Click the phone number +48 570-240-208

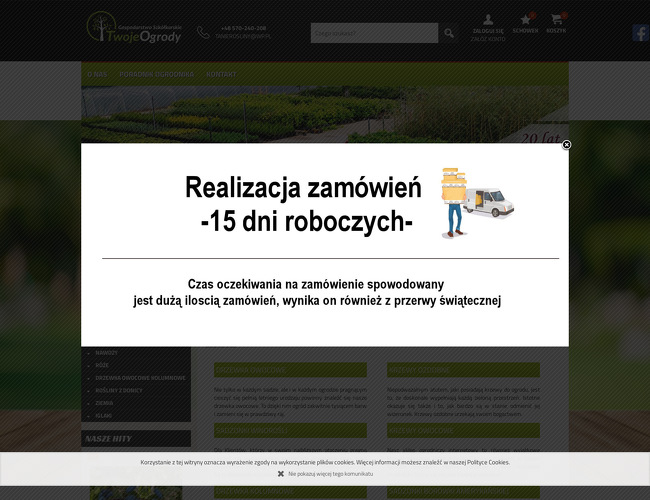(x=243, y=28)
